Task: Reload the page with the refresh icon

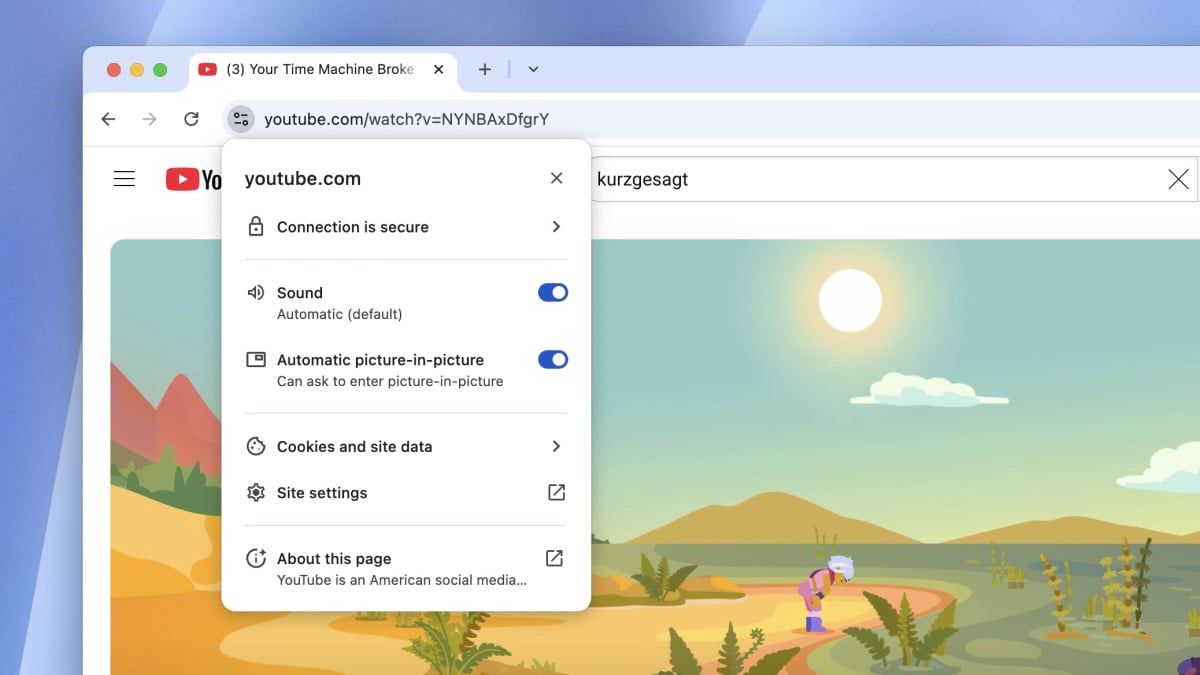Action: pos(191,119)
